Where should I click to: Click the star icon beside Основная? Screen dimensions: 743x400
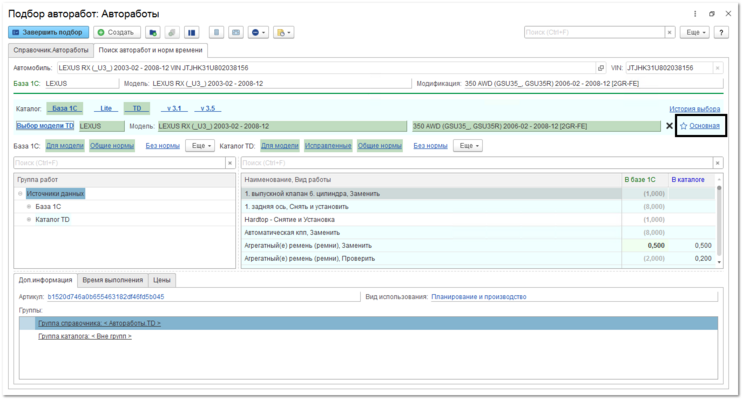tap(683, 126)
